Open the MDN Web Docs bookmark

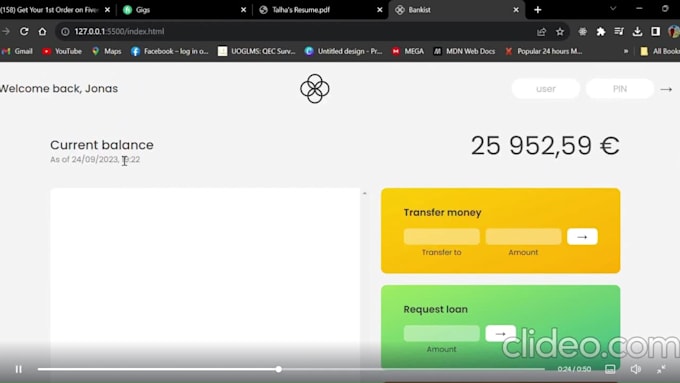(x=464, y=51)
